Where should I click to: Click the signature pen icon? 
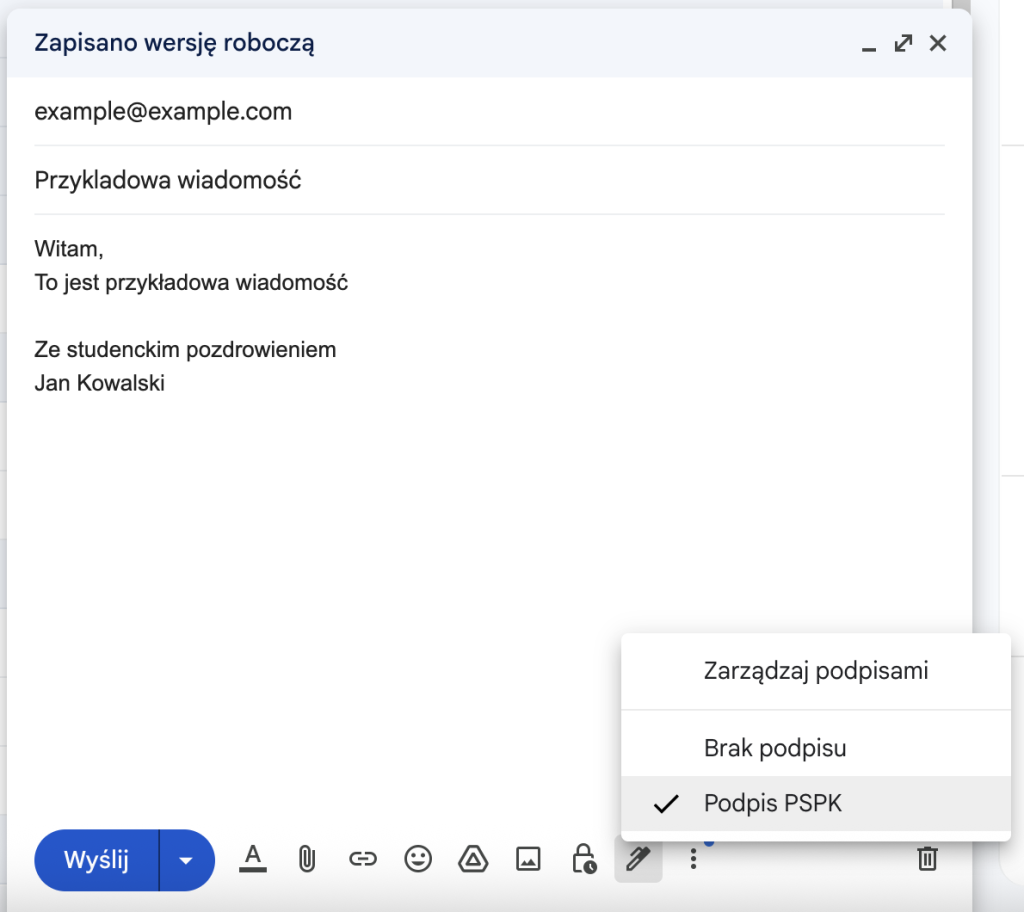639,859
